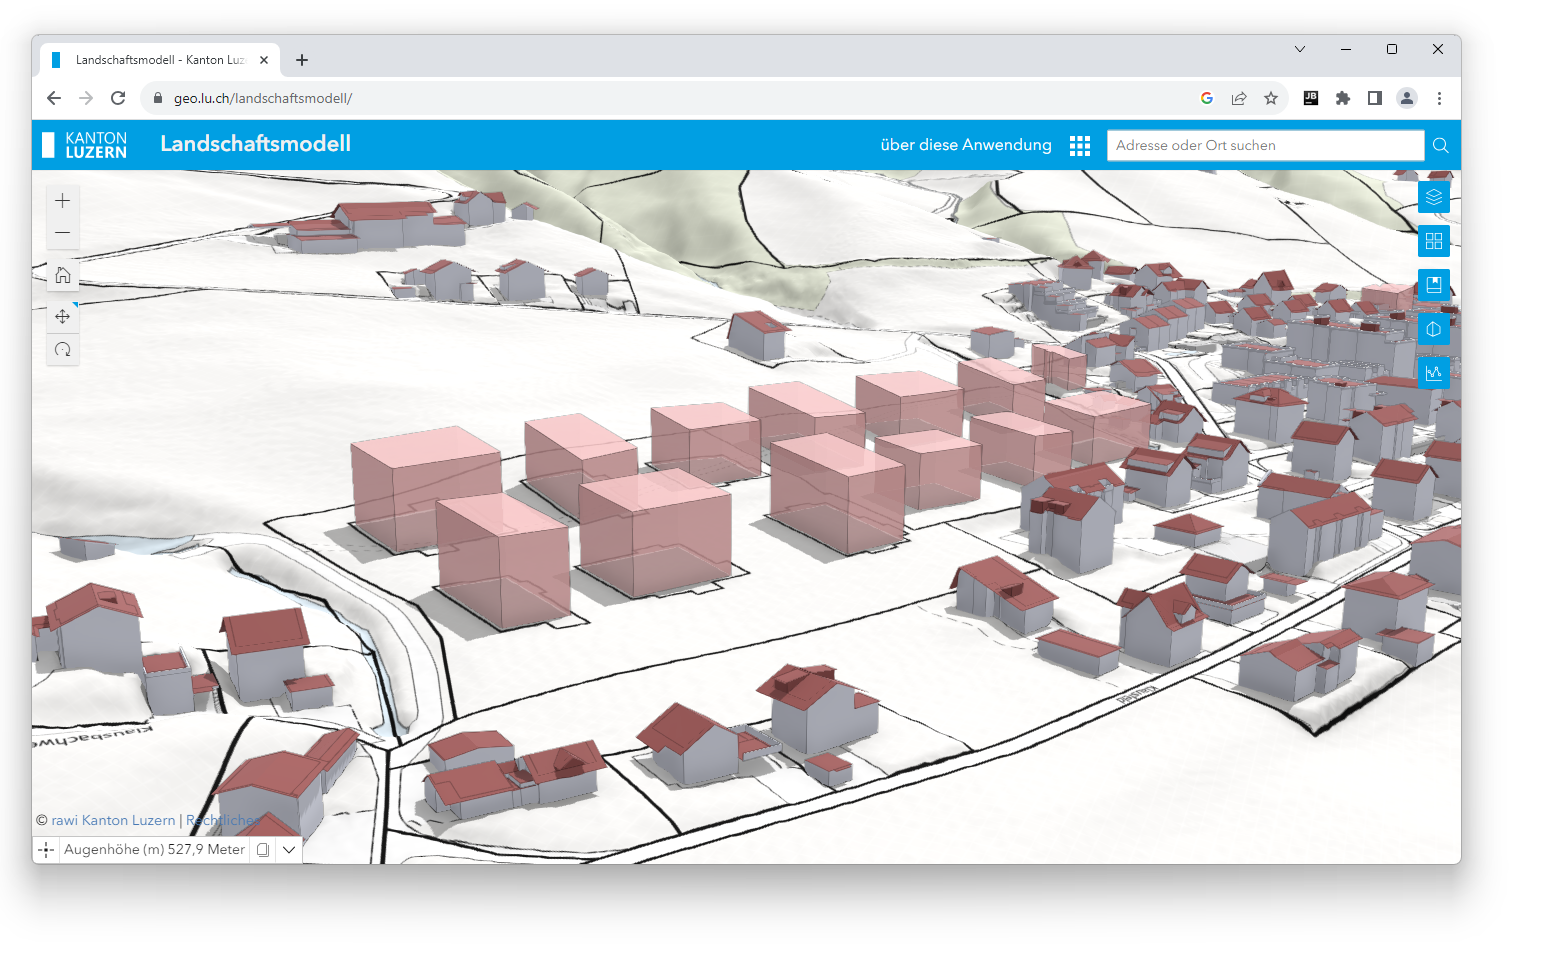Open the basemap gallery grid icon

tap(1433, 241)
